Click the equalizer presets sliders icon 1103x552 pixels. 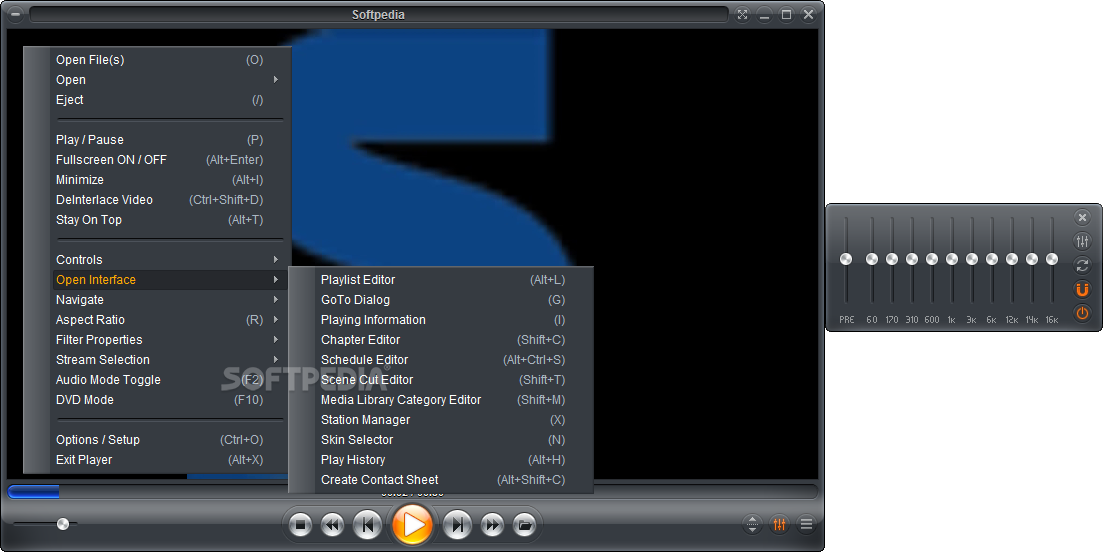pos(1082,241)
